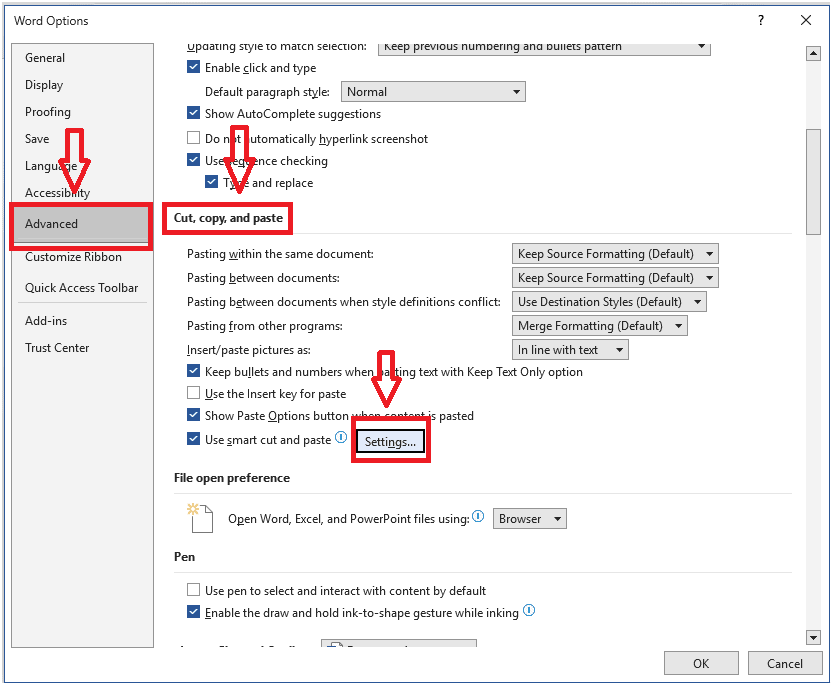832x685 pixels.
Task: Click info icon next to Browser dropdown
Action: point(478,517)
